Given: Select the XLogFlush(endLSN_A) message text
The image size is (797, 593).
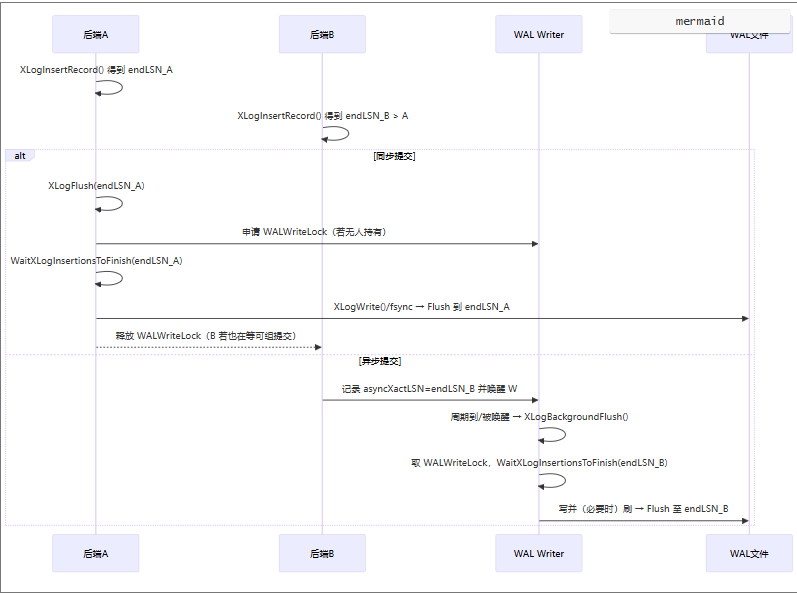Looking at the screenshot, I should click(96, 186).
